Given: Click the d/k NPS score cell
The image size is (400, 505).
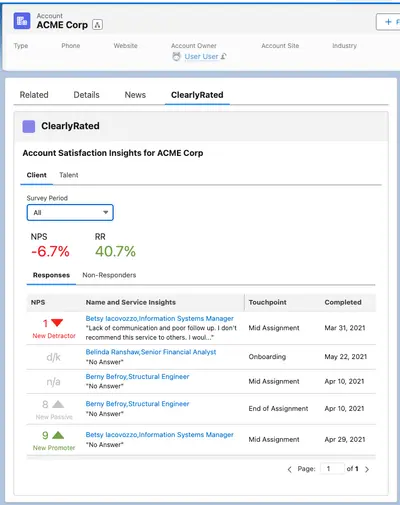Looking at the screenshot, I should [x=53, y=357].
